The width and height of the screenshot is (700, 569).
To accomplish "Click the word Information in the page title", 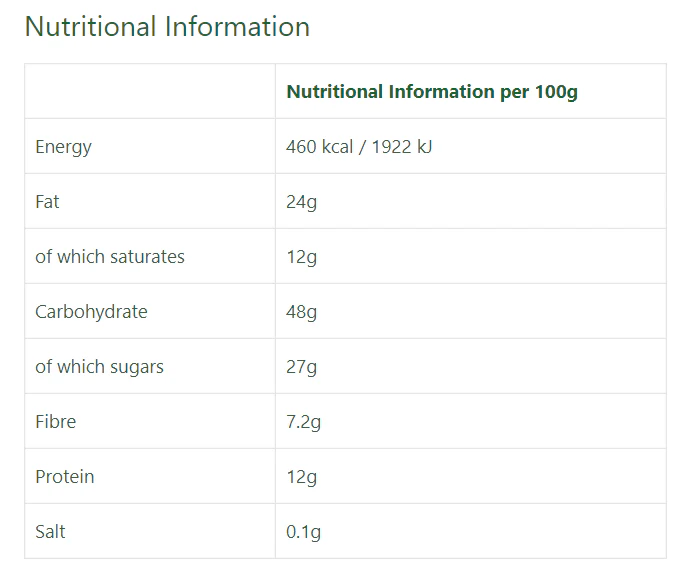I will tap(237, 26).
